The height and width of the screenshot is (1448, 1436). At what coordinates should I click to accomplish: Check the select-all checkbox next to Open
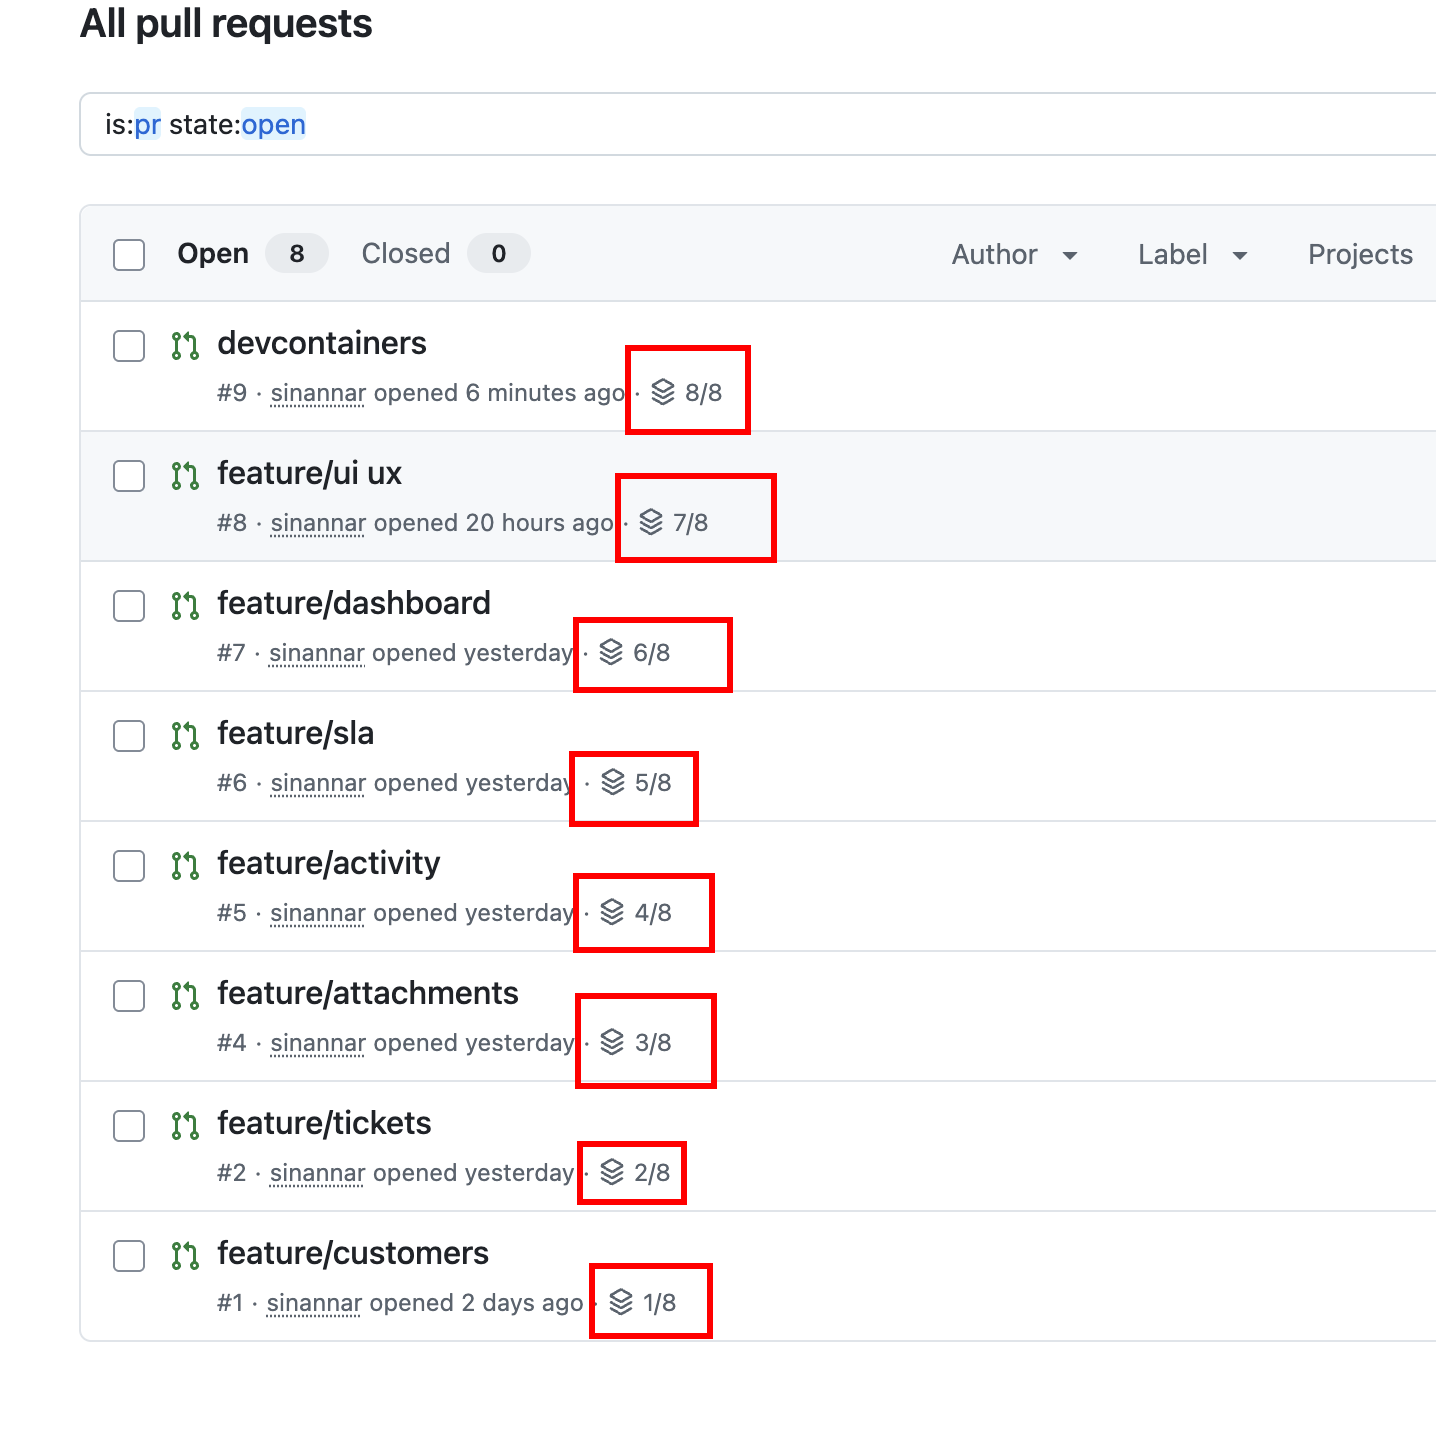tap(129, 255)
